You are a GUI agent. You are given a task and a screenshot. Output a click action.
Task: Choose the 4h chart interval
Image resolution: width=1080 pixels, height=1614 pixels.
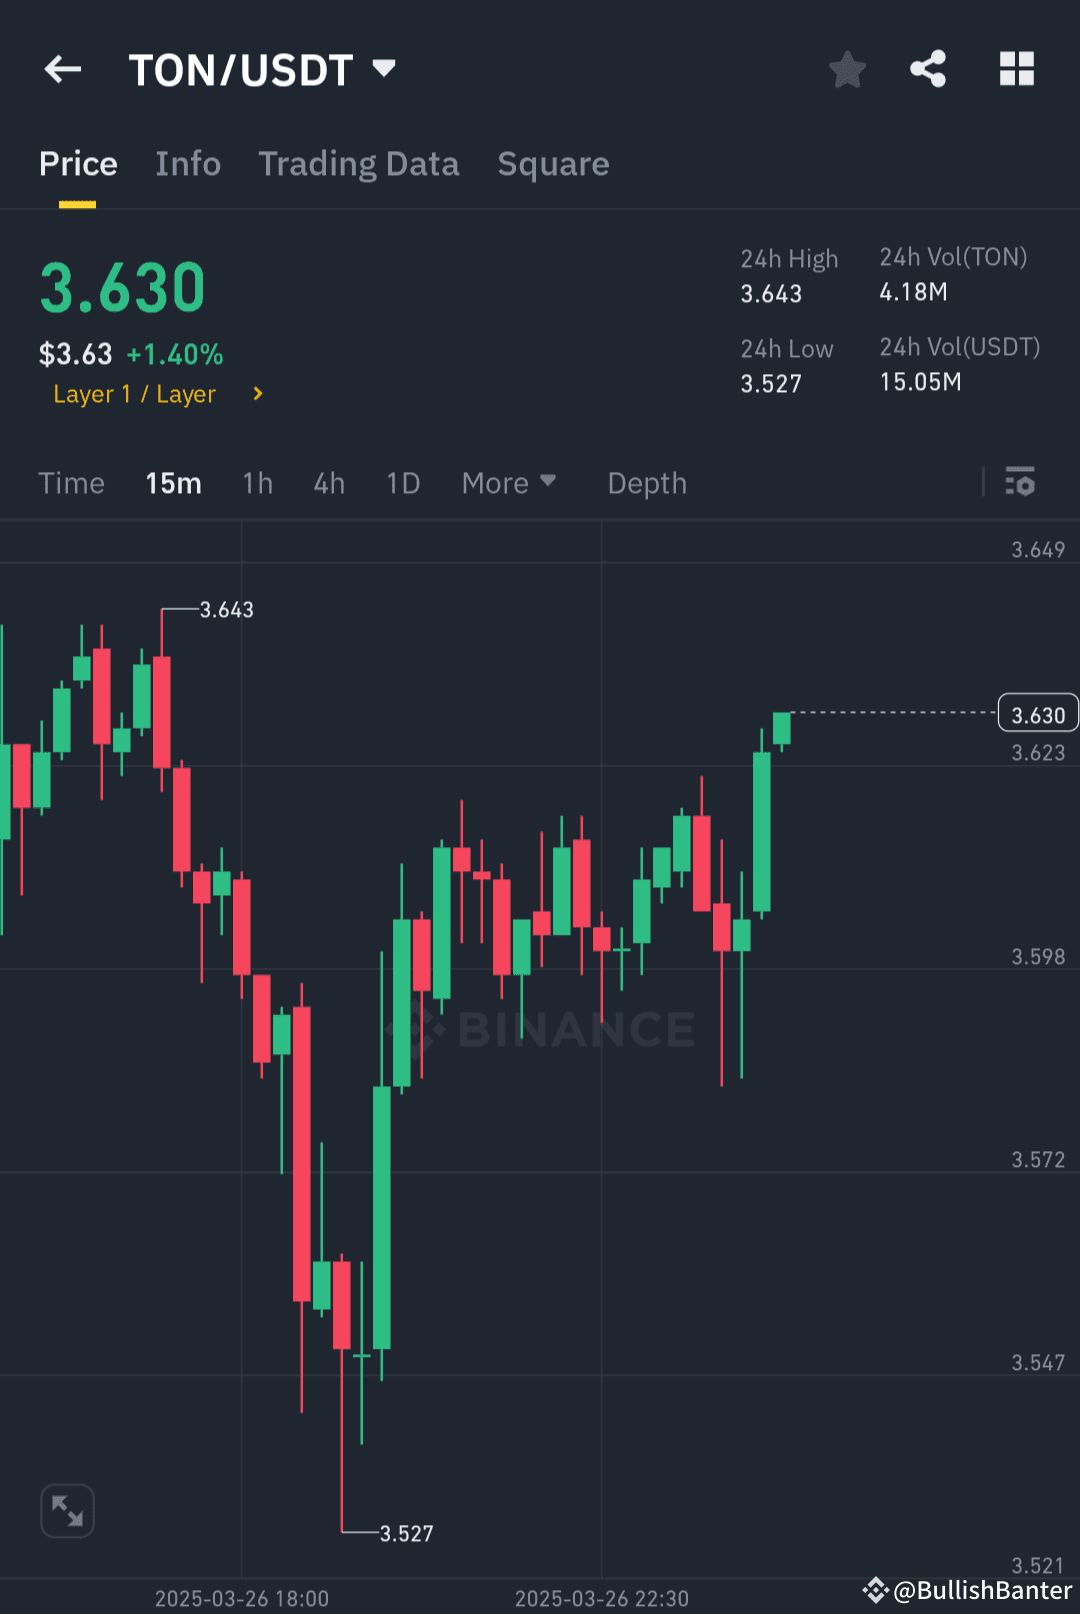point(329,483)
